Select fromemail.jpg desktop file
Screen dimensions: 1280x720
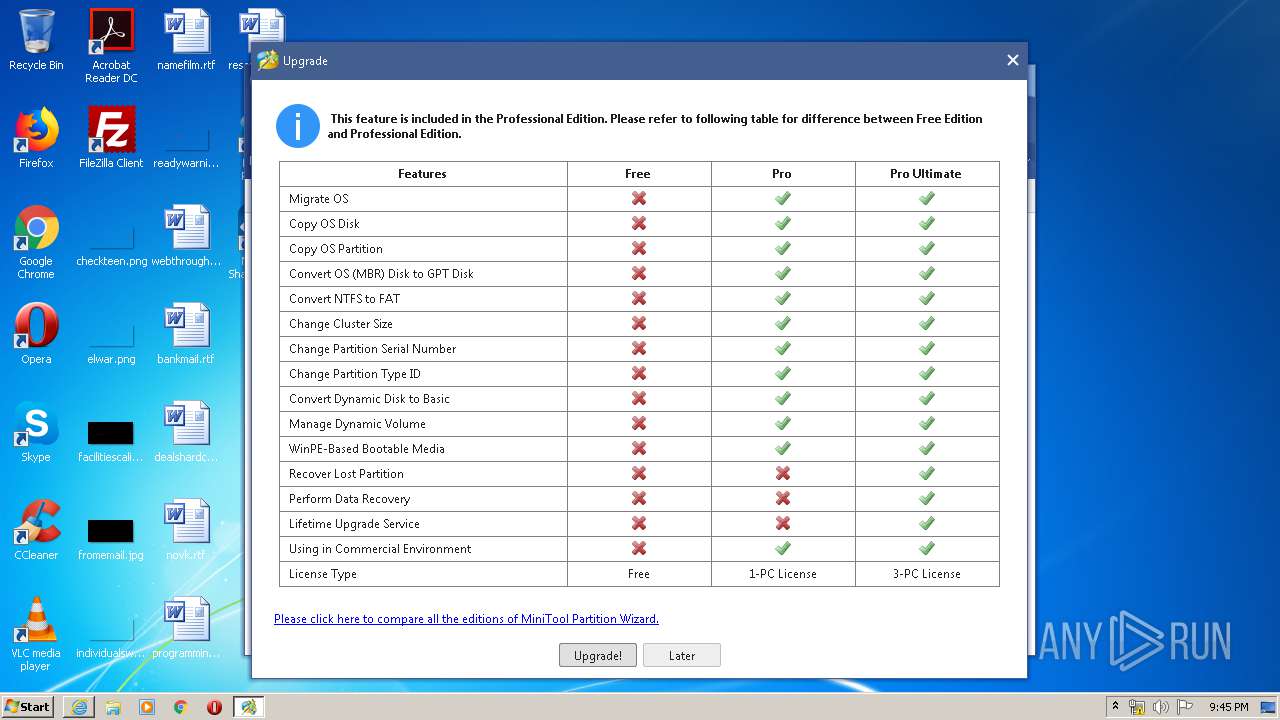[x=111, y=538]
